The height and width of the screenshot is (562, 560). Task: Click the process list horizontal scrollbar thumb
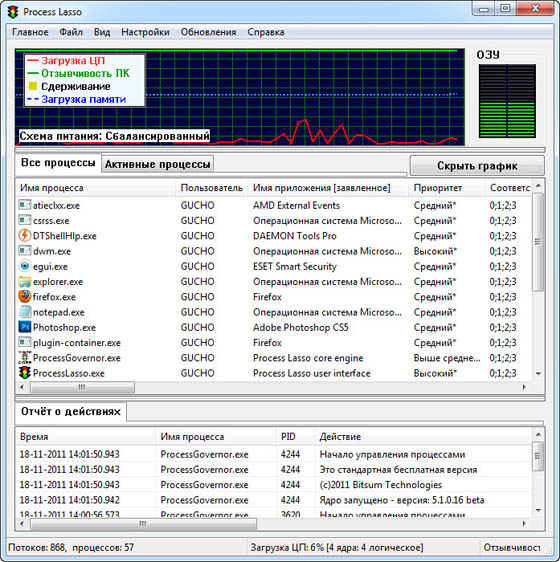82,387
